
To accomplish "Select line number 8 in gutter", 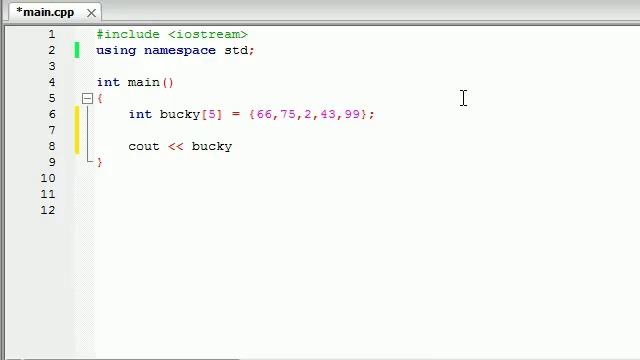I will tap(52, 146).
